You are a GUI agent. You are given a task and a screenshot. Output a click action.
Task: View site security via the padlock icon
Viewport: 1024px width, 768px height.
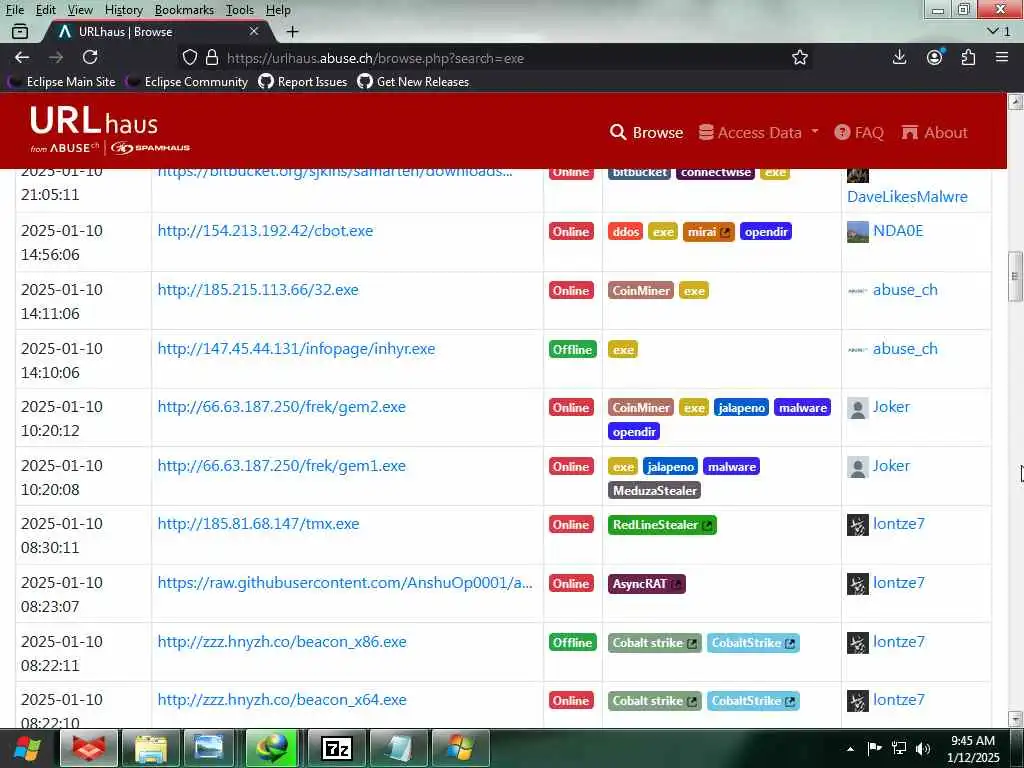[212, 57]
